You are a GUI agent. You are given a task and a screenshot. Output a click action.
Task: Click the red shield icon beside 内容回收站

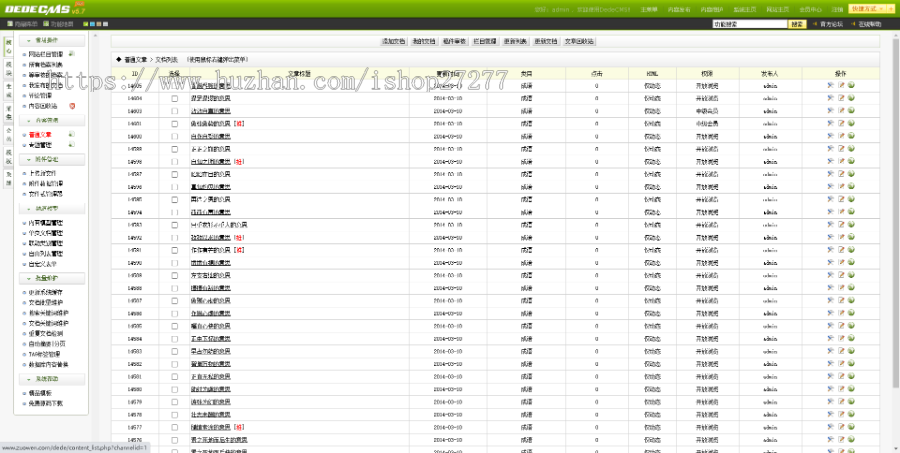[72, 106]
